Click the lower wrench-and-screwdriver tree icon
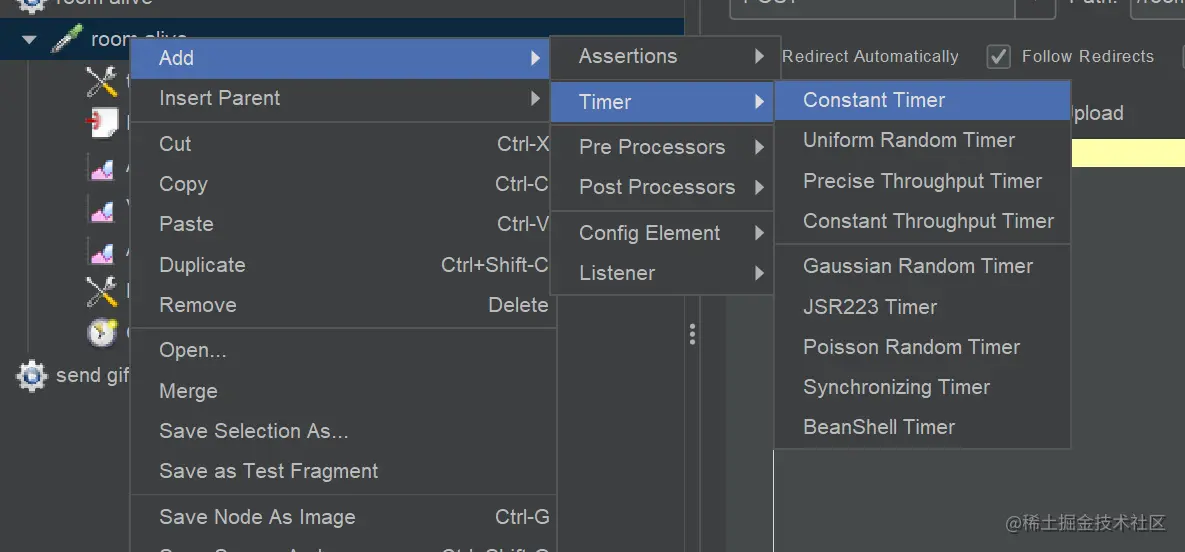This screenshot has height=552, width=1185. 101,291
